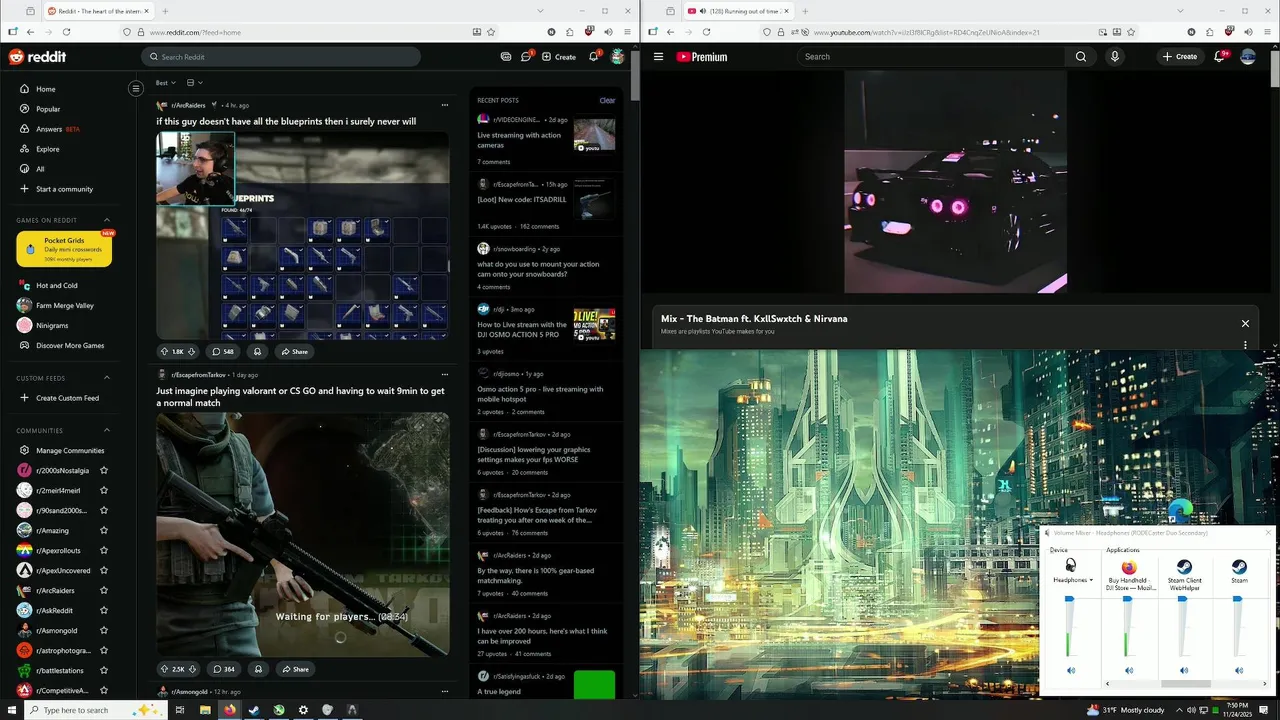Open YouTube notifications bell
This screenshot has height=720, width=1280.
pyautogui.click(x=1219, y=57)
